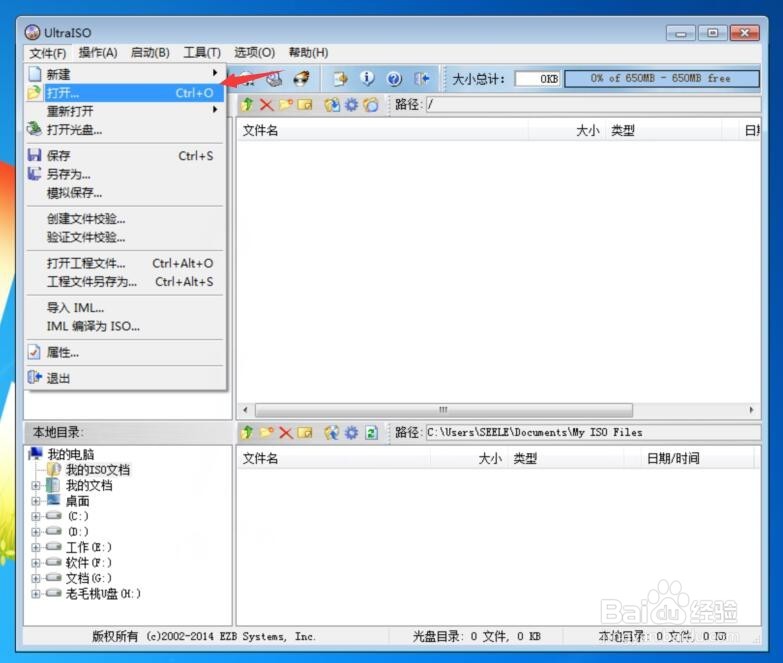Expand the 文档 (G:) drive node
The image size is (783, 663).
(x=35, y=578)
